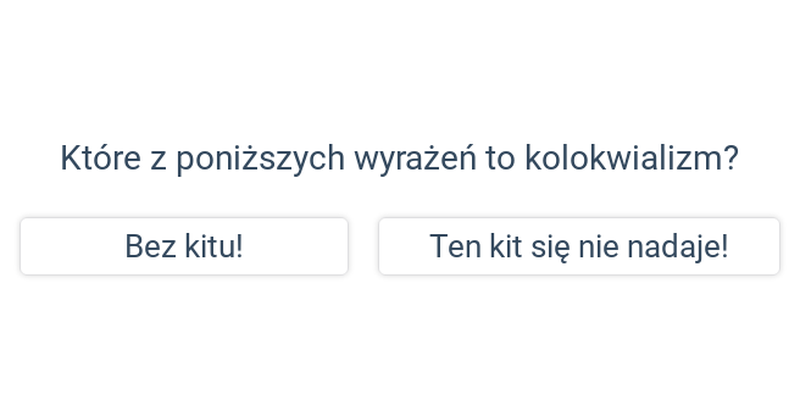Choose the longer answer button mentioning "kit się"
800x400 pixels.
pyautogui.click(x=579, y=246)
